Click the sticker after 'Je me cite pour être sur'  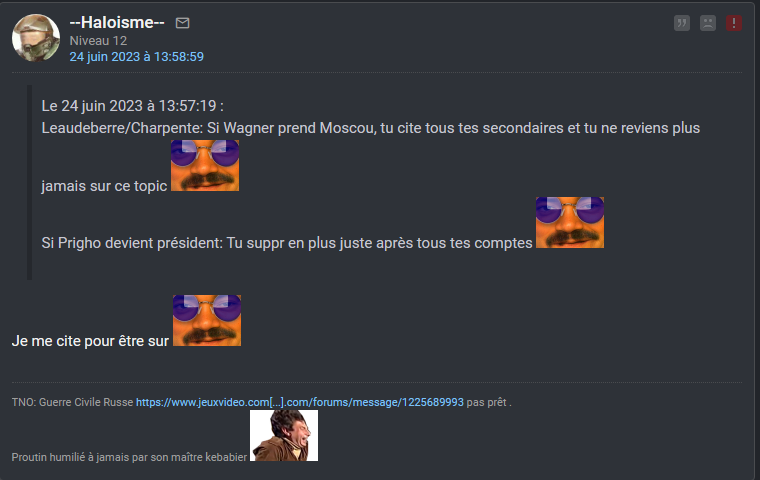tap(207, 320)
